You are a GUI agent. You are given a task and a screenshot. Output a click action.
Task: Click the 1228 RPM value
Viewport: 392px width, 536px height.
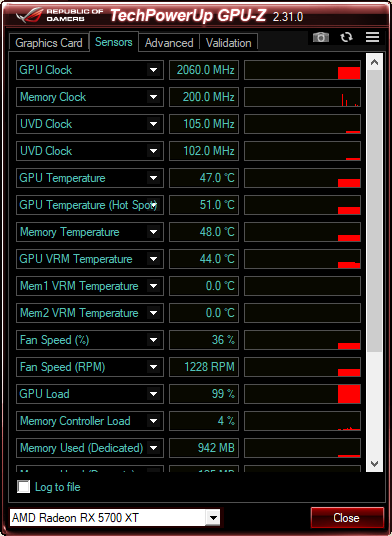click(x=204, y=367)
